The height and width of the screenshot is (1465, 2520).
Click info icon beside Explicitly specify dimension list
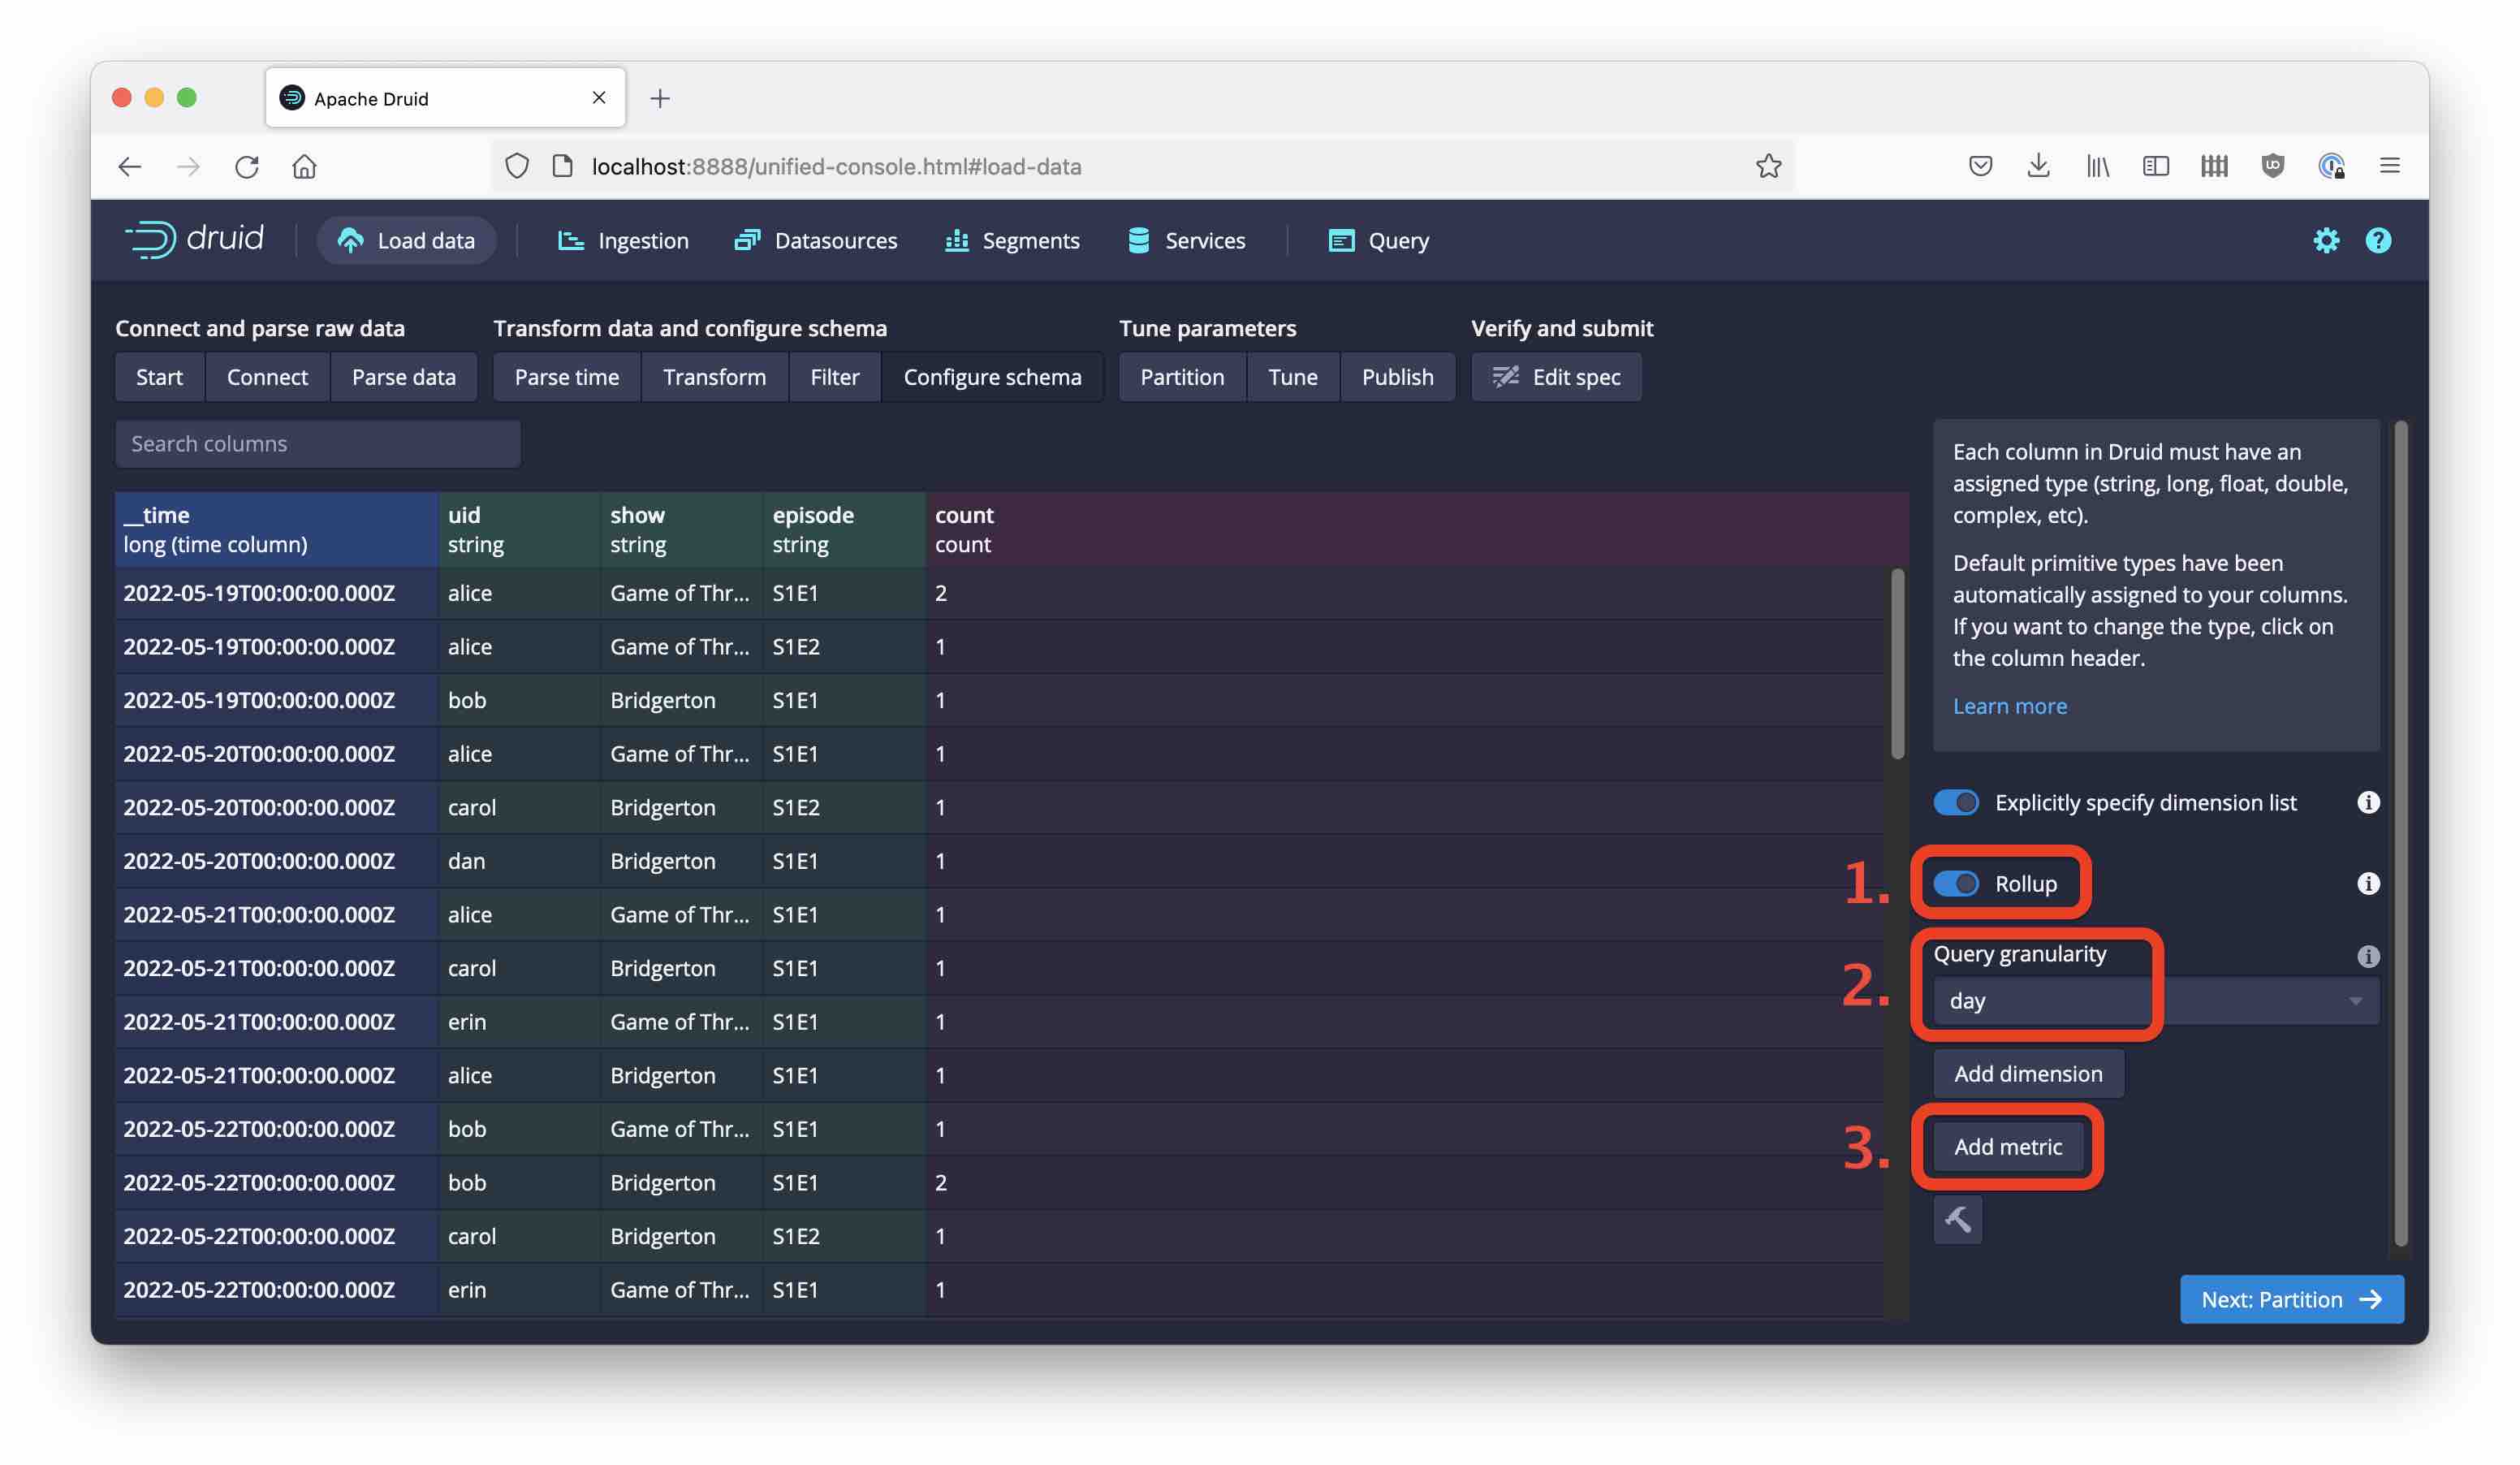pos(2367,802)
